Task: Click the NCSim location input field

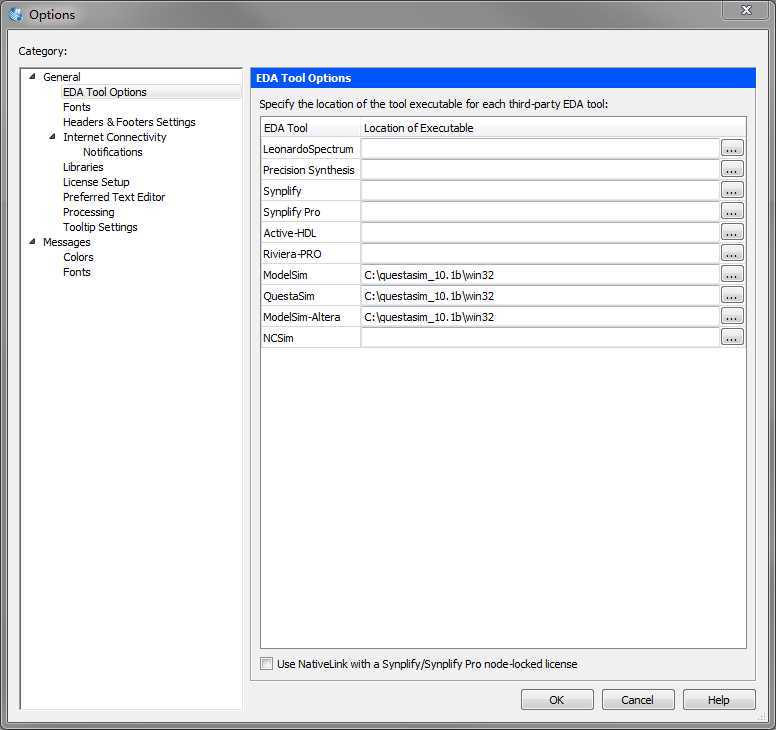Action: 540,338
